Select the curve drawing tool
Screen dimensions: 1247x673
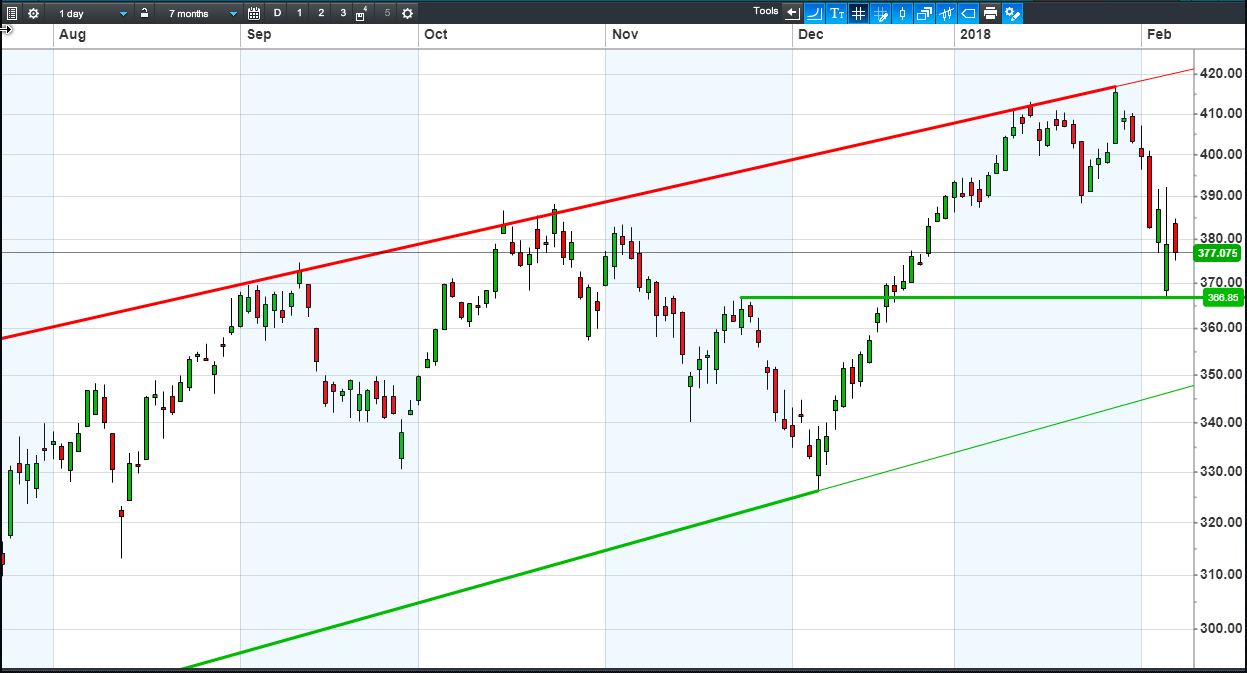(813, 13)
